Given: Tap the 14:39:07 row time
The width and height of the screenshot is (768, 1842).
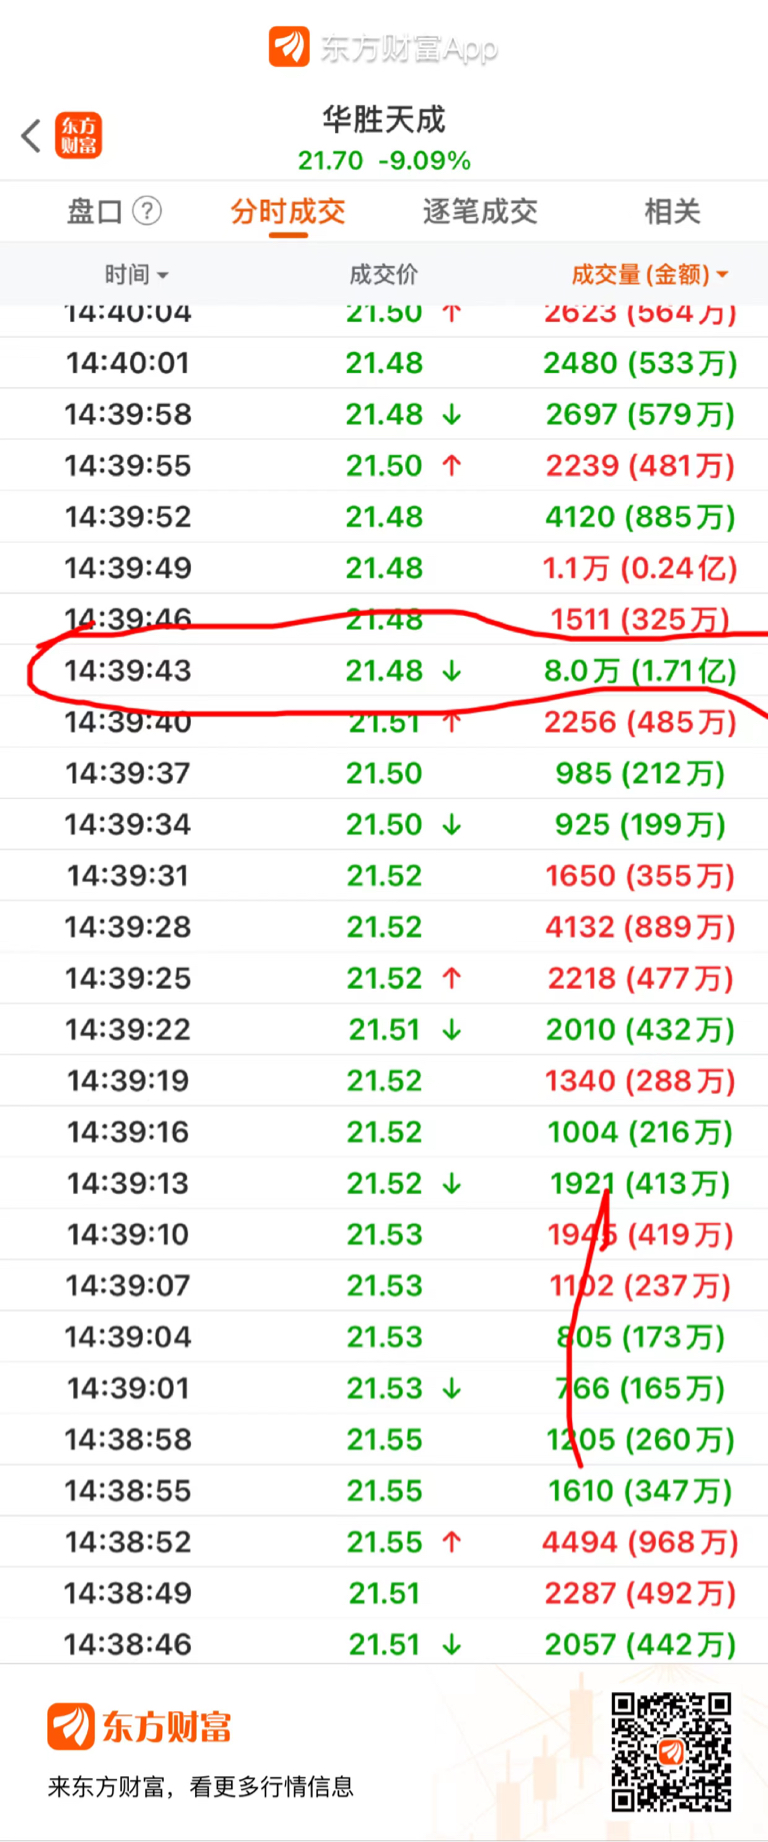Looking at the screenshot, I should pos(128,1285).
